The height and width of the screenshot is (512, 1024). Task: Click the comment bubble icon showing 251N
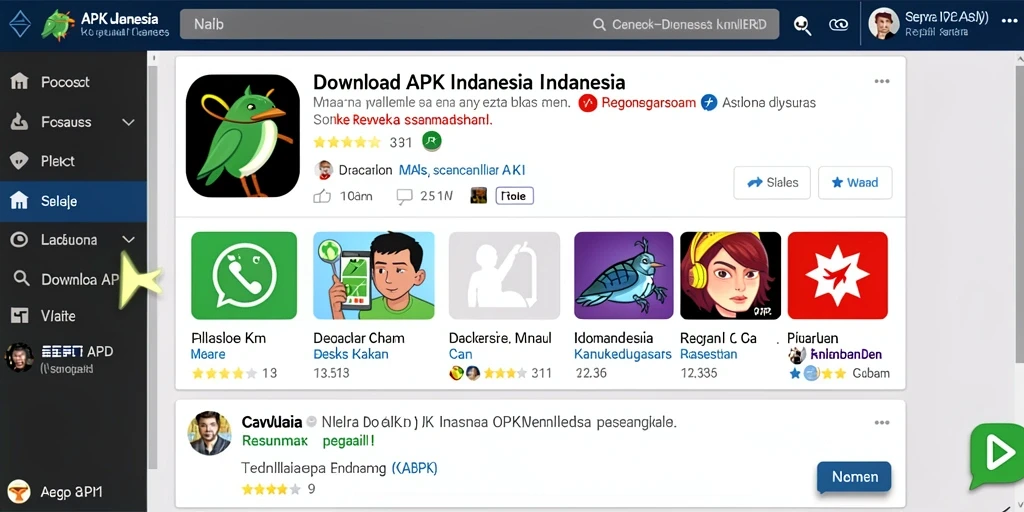[405, 195]
